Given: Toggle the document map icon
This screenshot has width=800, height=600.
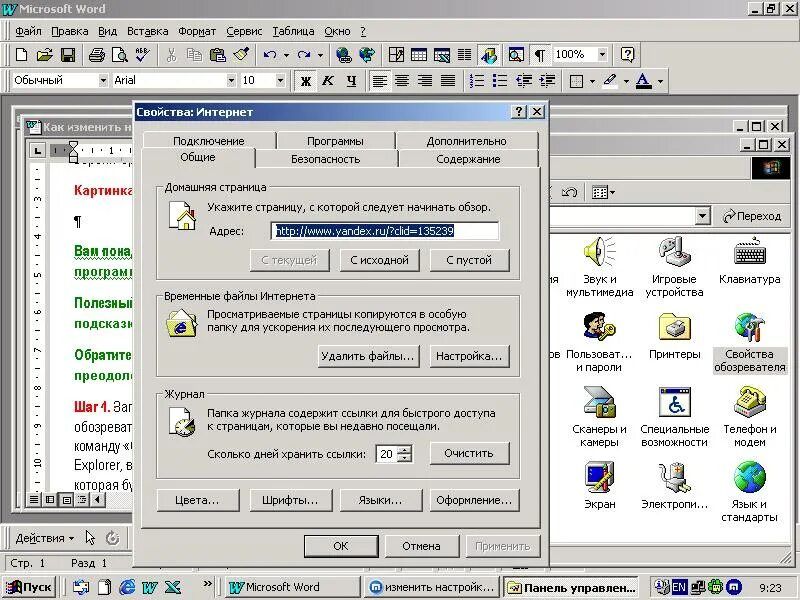Looking at the screenshot, I should coord(516,55).
